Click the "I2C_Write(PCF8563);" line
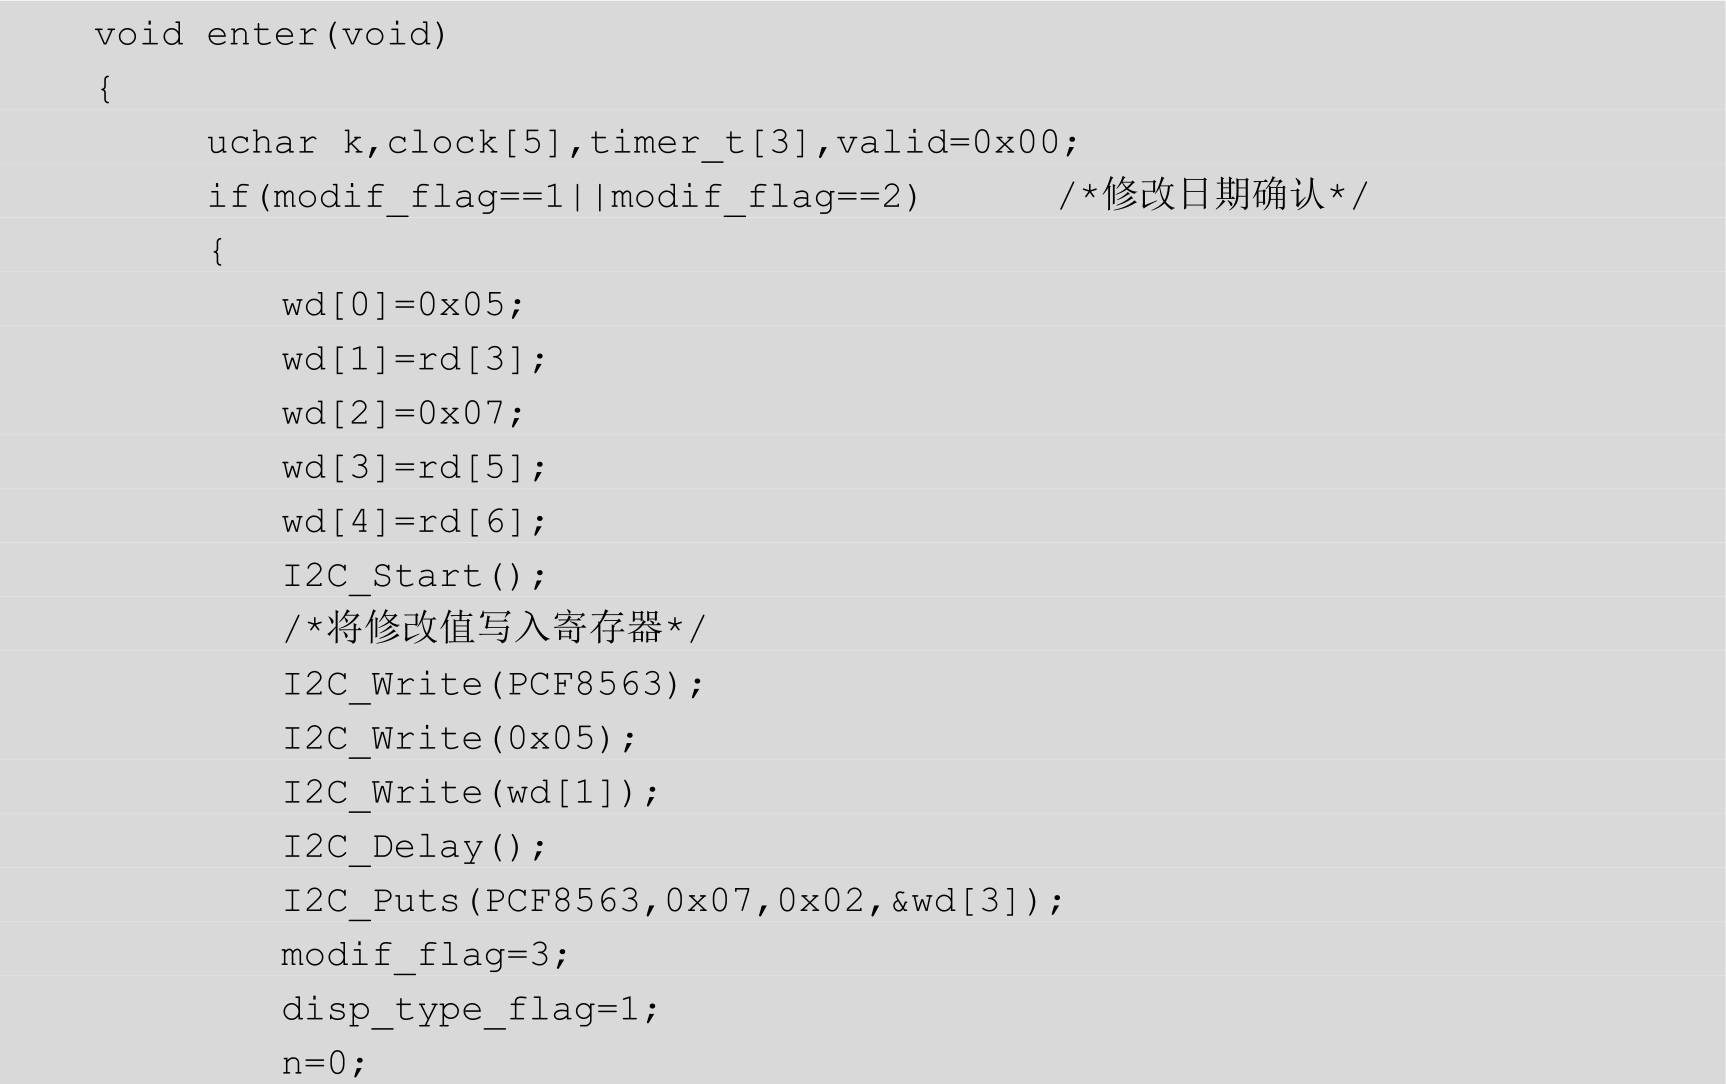Viewport: 1726px width, 1084px height. (493, 685)
